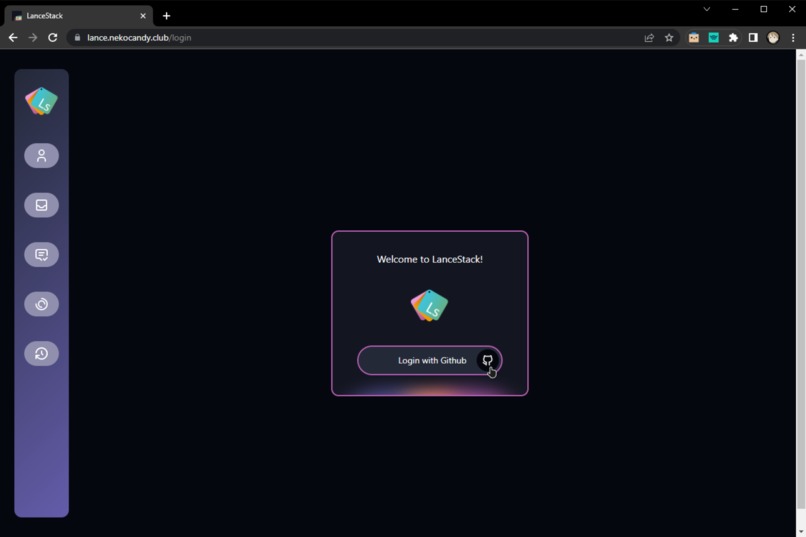This screenshot has width=806, height=537.
Task: Bookmark this page with star icon
Action: 669,38
